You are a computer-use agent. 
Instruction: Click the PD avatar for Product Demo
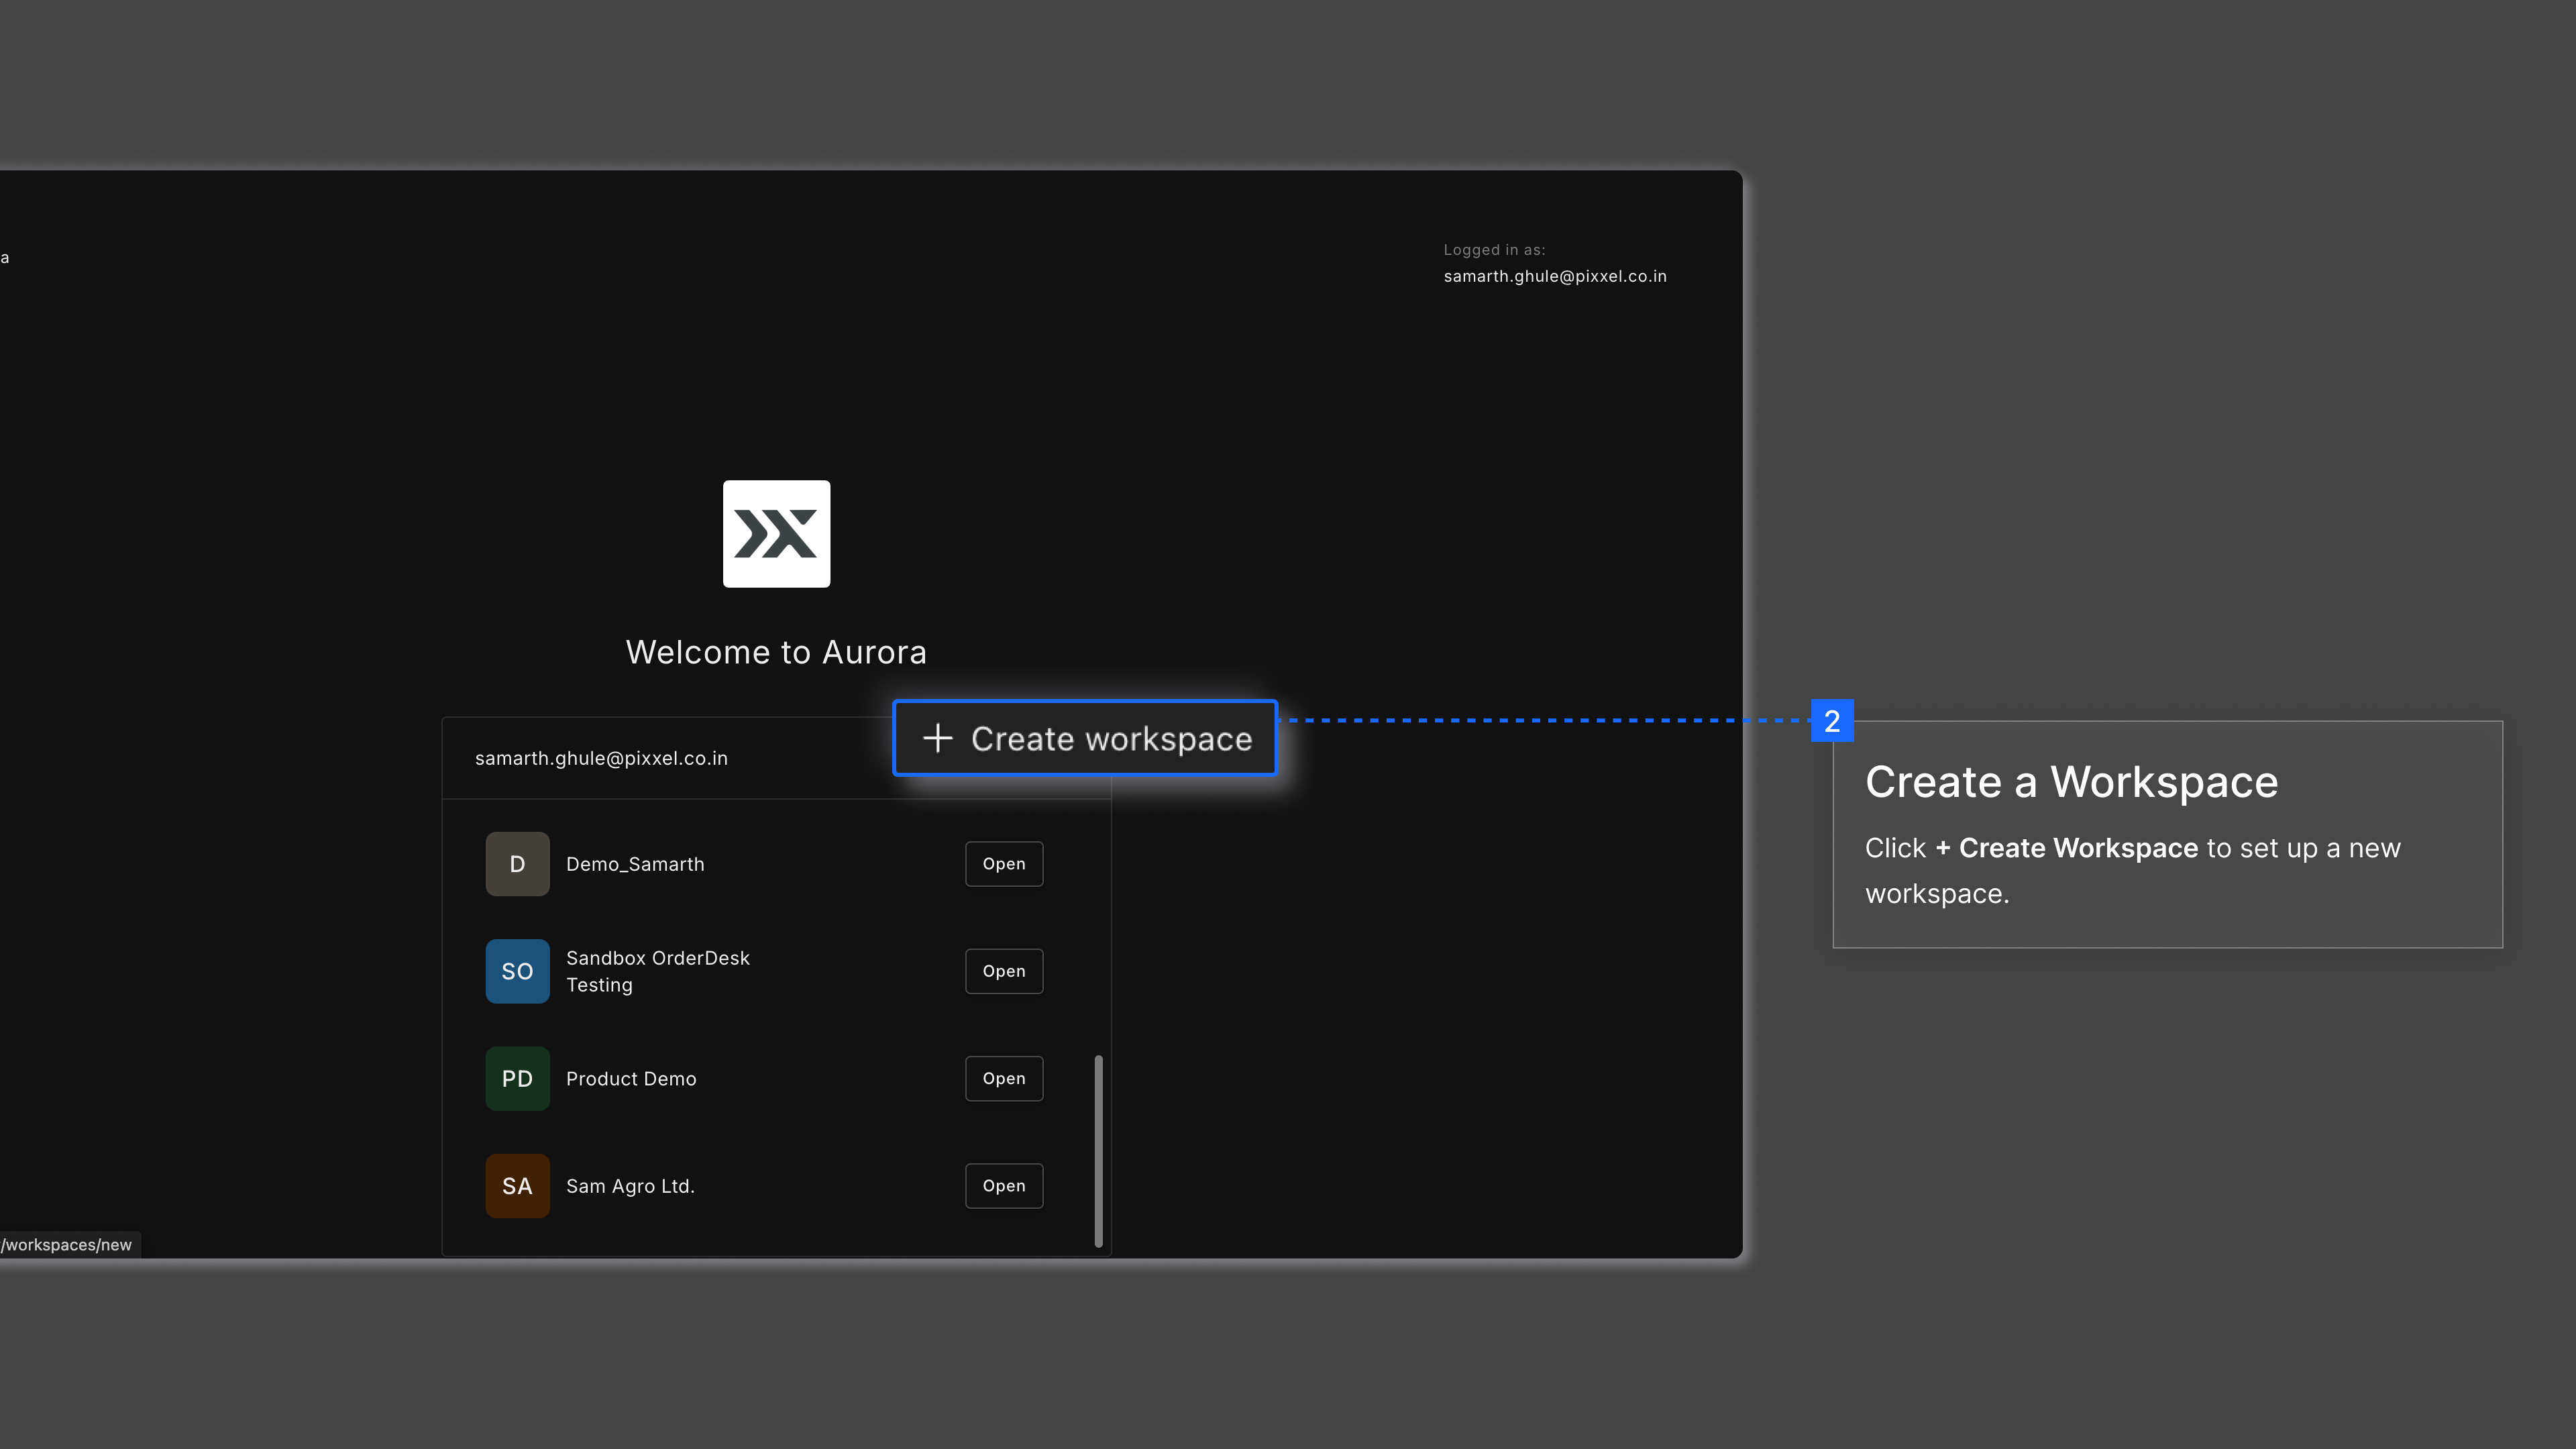517,1078
